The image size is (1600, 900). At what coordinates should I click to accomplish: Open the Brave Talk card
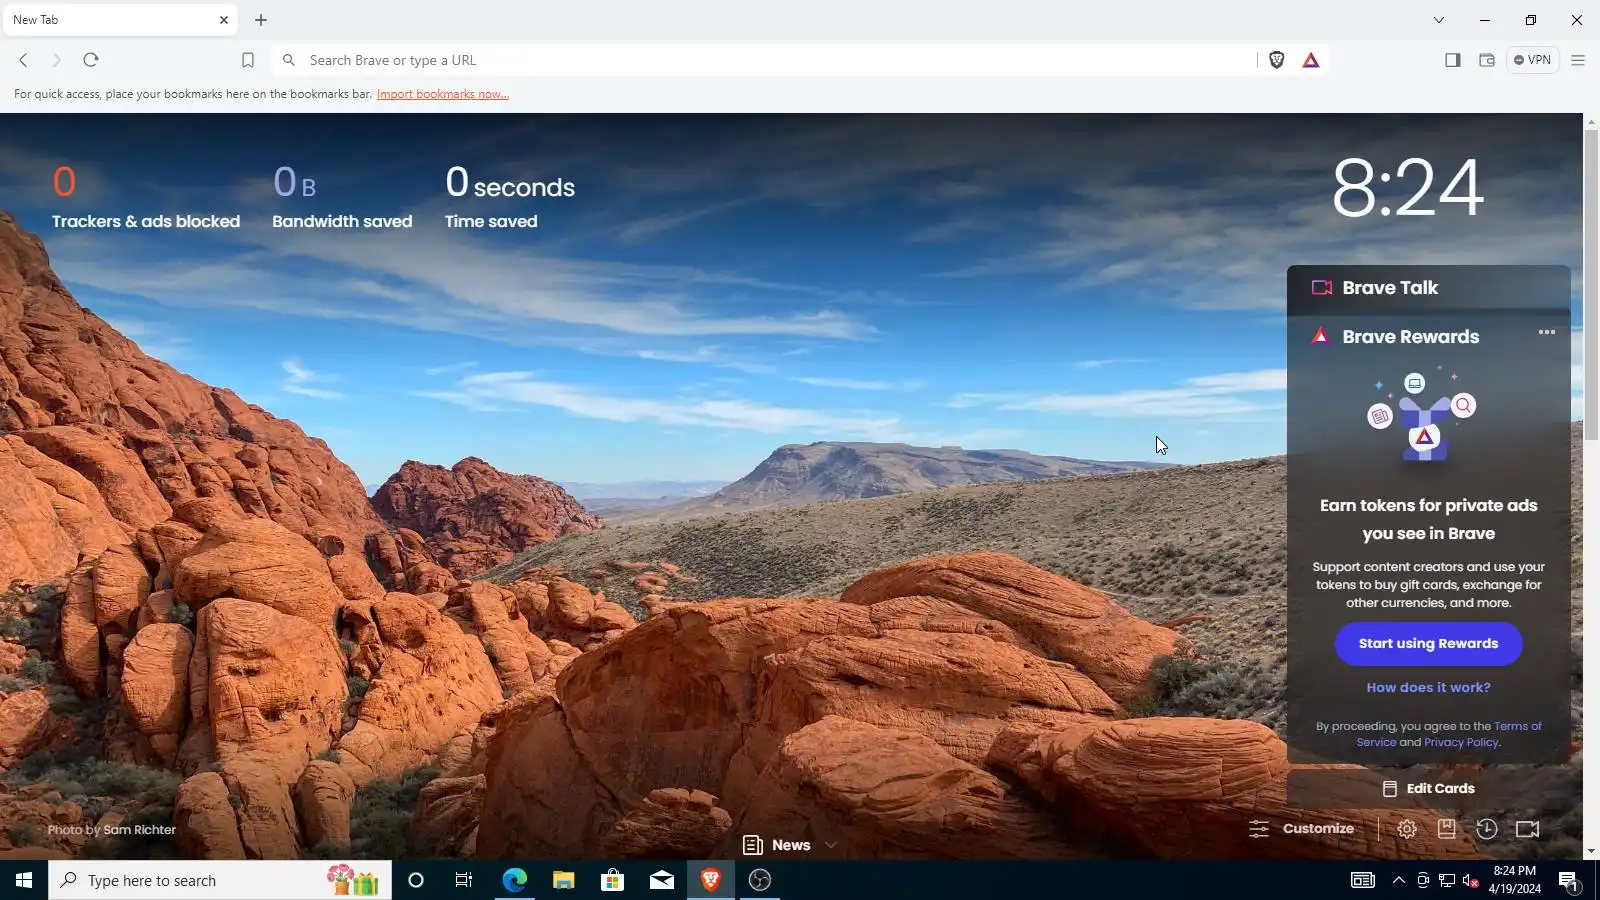(1428, 288)
